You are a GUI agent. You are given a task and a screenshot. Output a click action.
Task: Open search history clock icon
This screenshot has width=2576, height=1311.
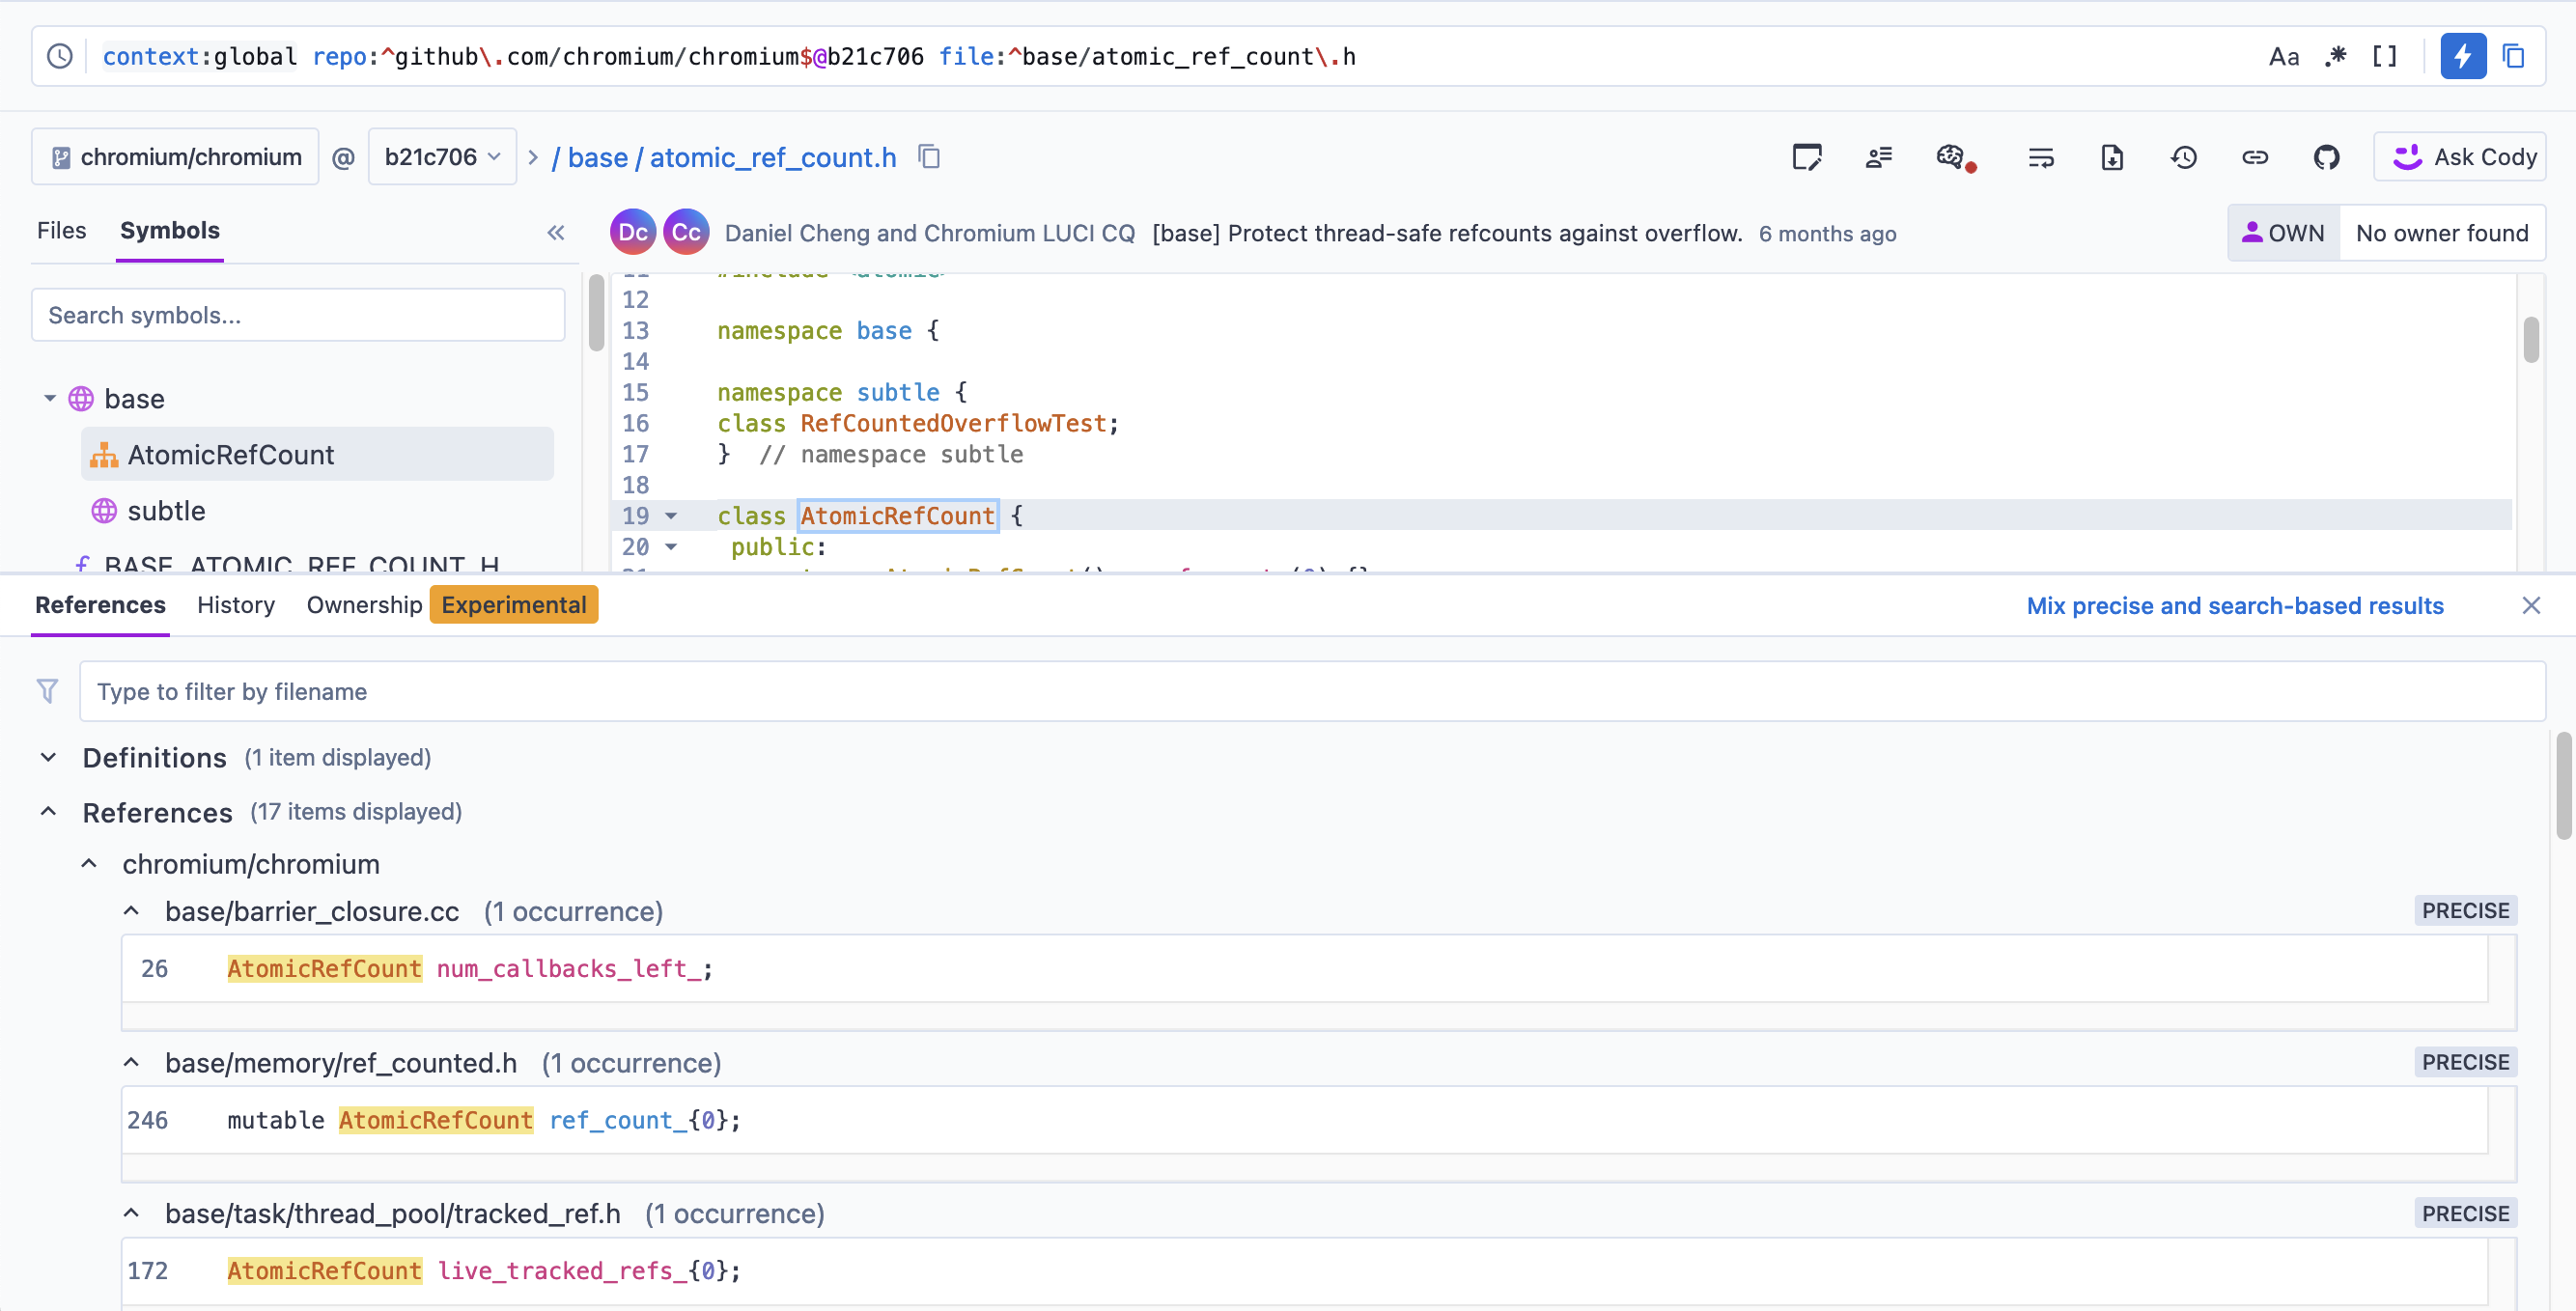(x=60, y=56)
